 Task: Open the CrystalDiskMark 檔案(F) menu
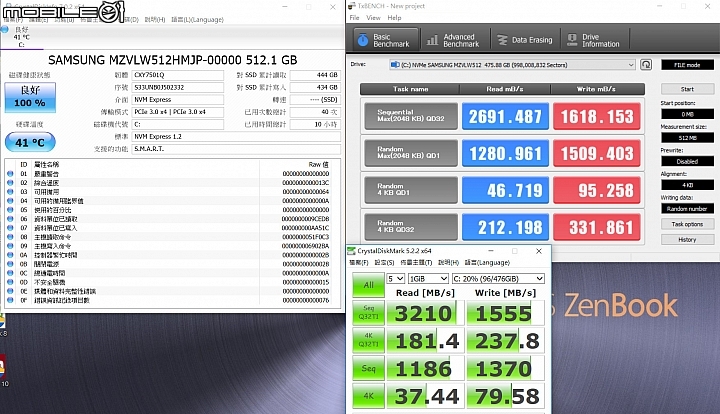click(x=359, y=263)
